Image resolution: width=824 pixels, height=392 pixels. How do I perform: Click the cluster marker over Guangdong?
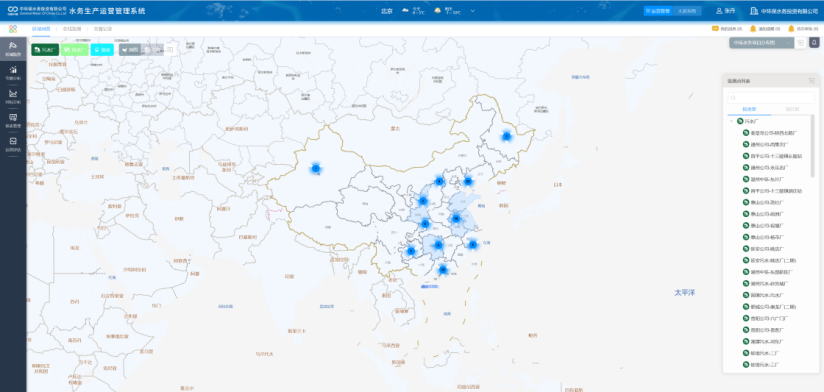443,270
